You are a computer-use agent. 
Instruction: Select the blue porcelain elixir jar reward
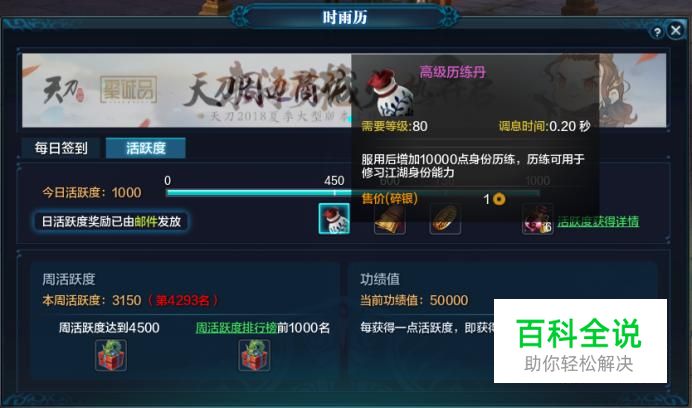tap(334, 219)
